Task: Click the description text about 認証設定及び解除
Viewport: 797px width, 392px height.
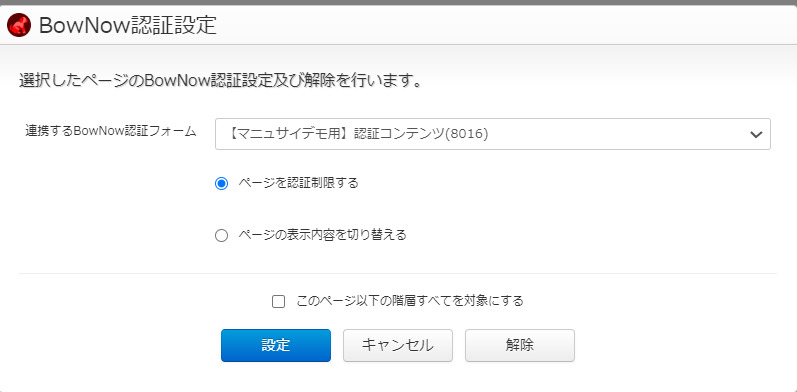Action: pyautogui.click(x=221, y=81)
